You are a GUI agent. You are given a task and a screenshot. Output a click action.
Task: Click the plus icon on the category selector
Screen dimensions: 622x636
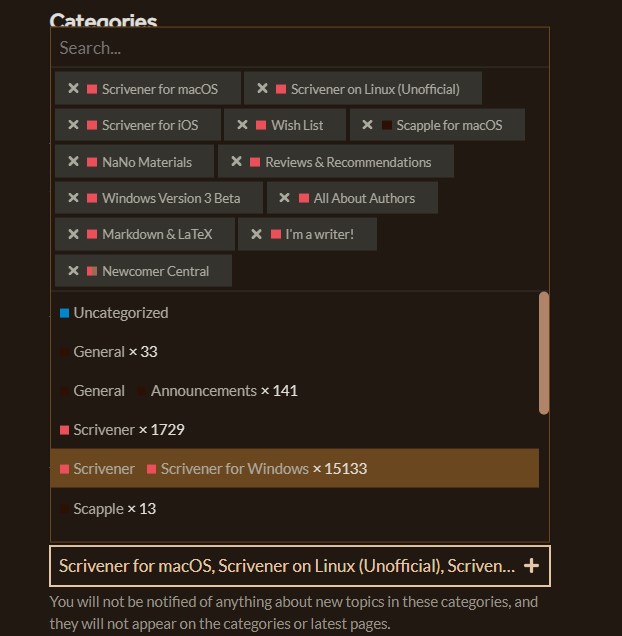click(531, 565)
